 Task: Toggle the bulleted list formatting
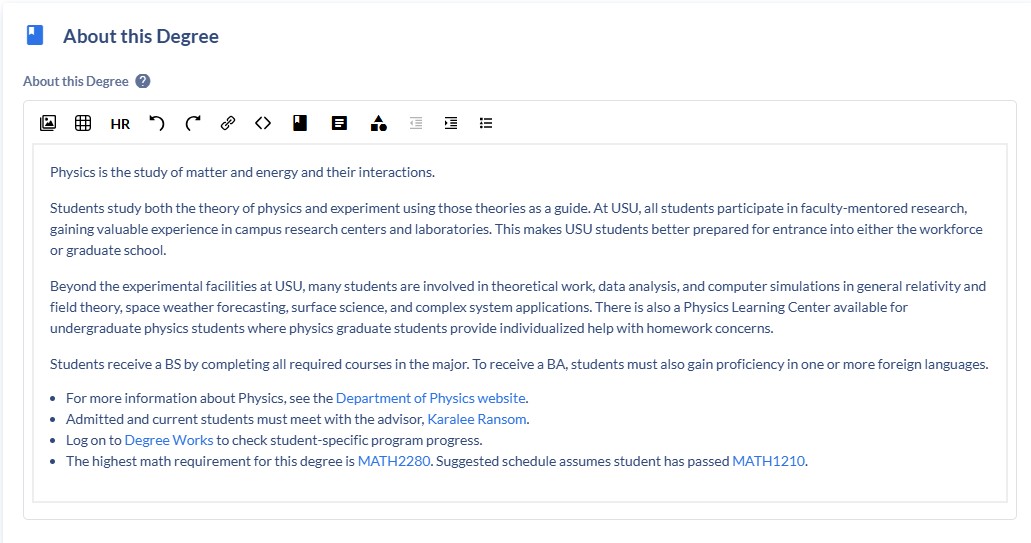pos(486,123)
